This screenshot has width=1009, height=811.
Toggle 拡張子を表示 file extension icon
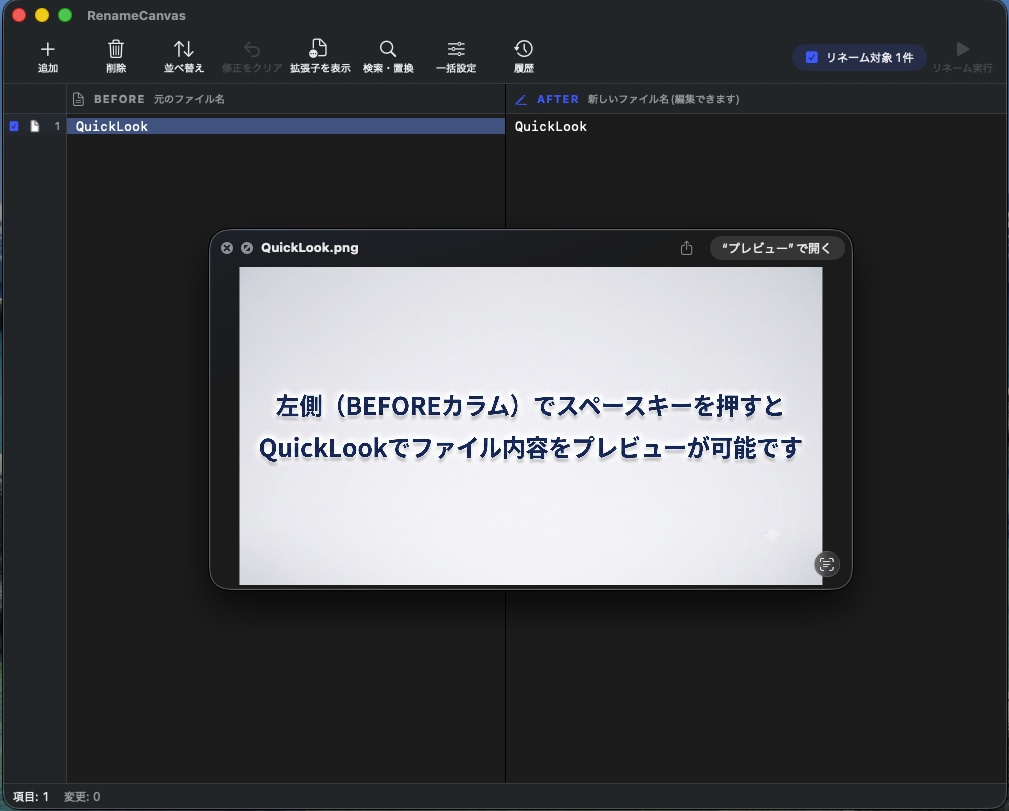pos(319,48)
